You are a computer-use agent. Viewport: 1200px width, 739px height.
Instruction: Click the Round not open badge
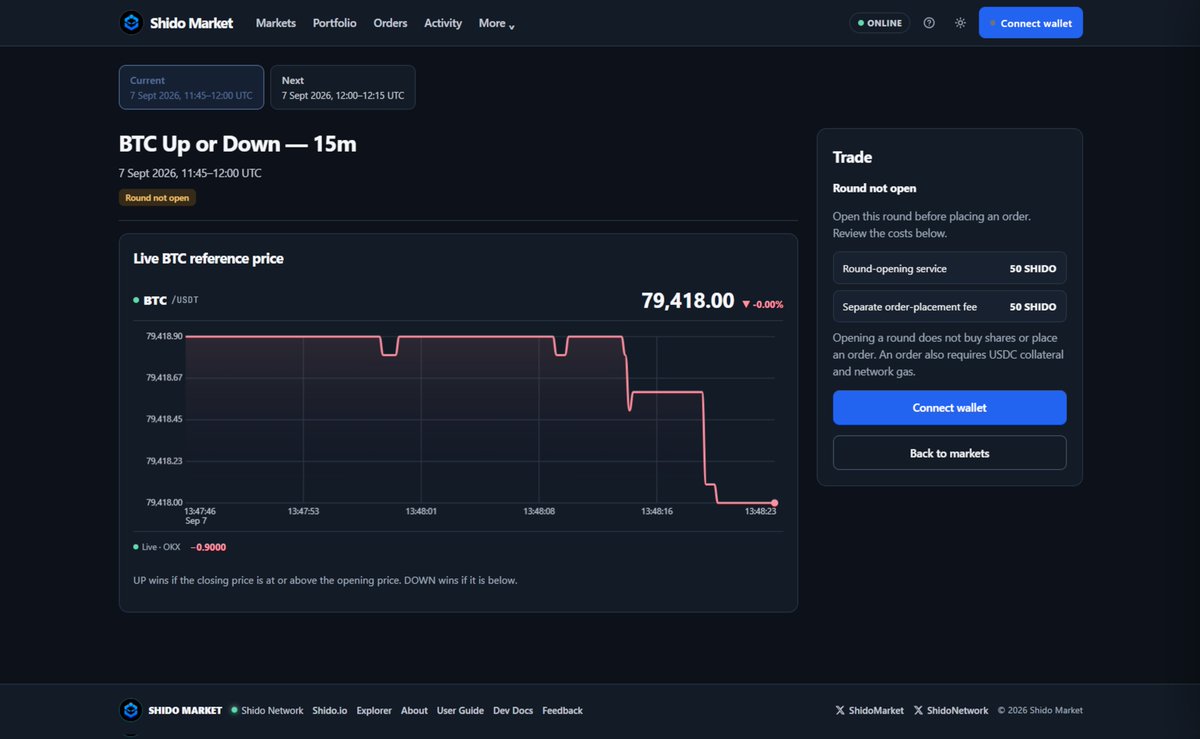point(157,198)
